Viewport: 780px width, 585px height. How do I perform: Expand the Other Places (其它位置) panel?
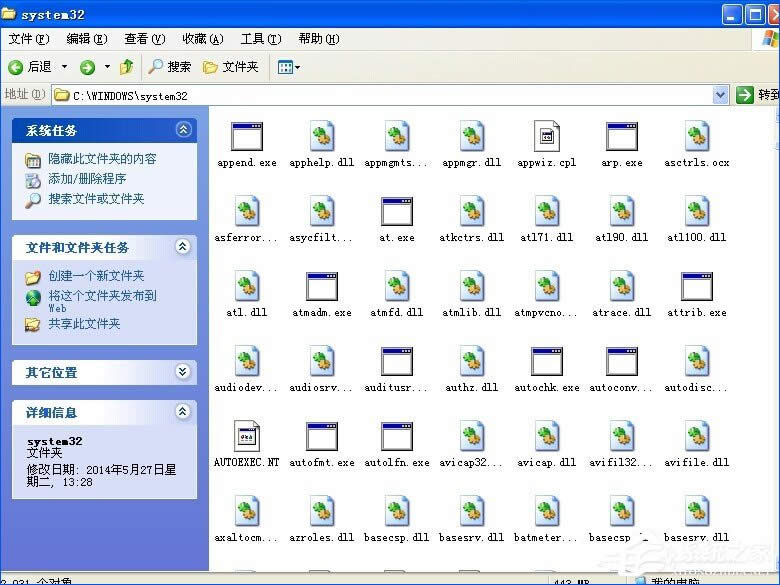(182, 372)
